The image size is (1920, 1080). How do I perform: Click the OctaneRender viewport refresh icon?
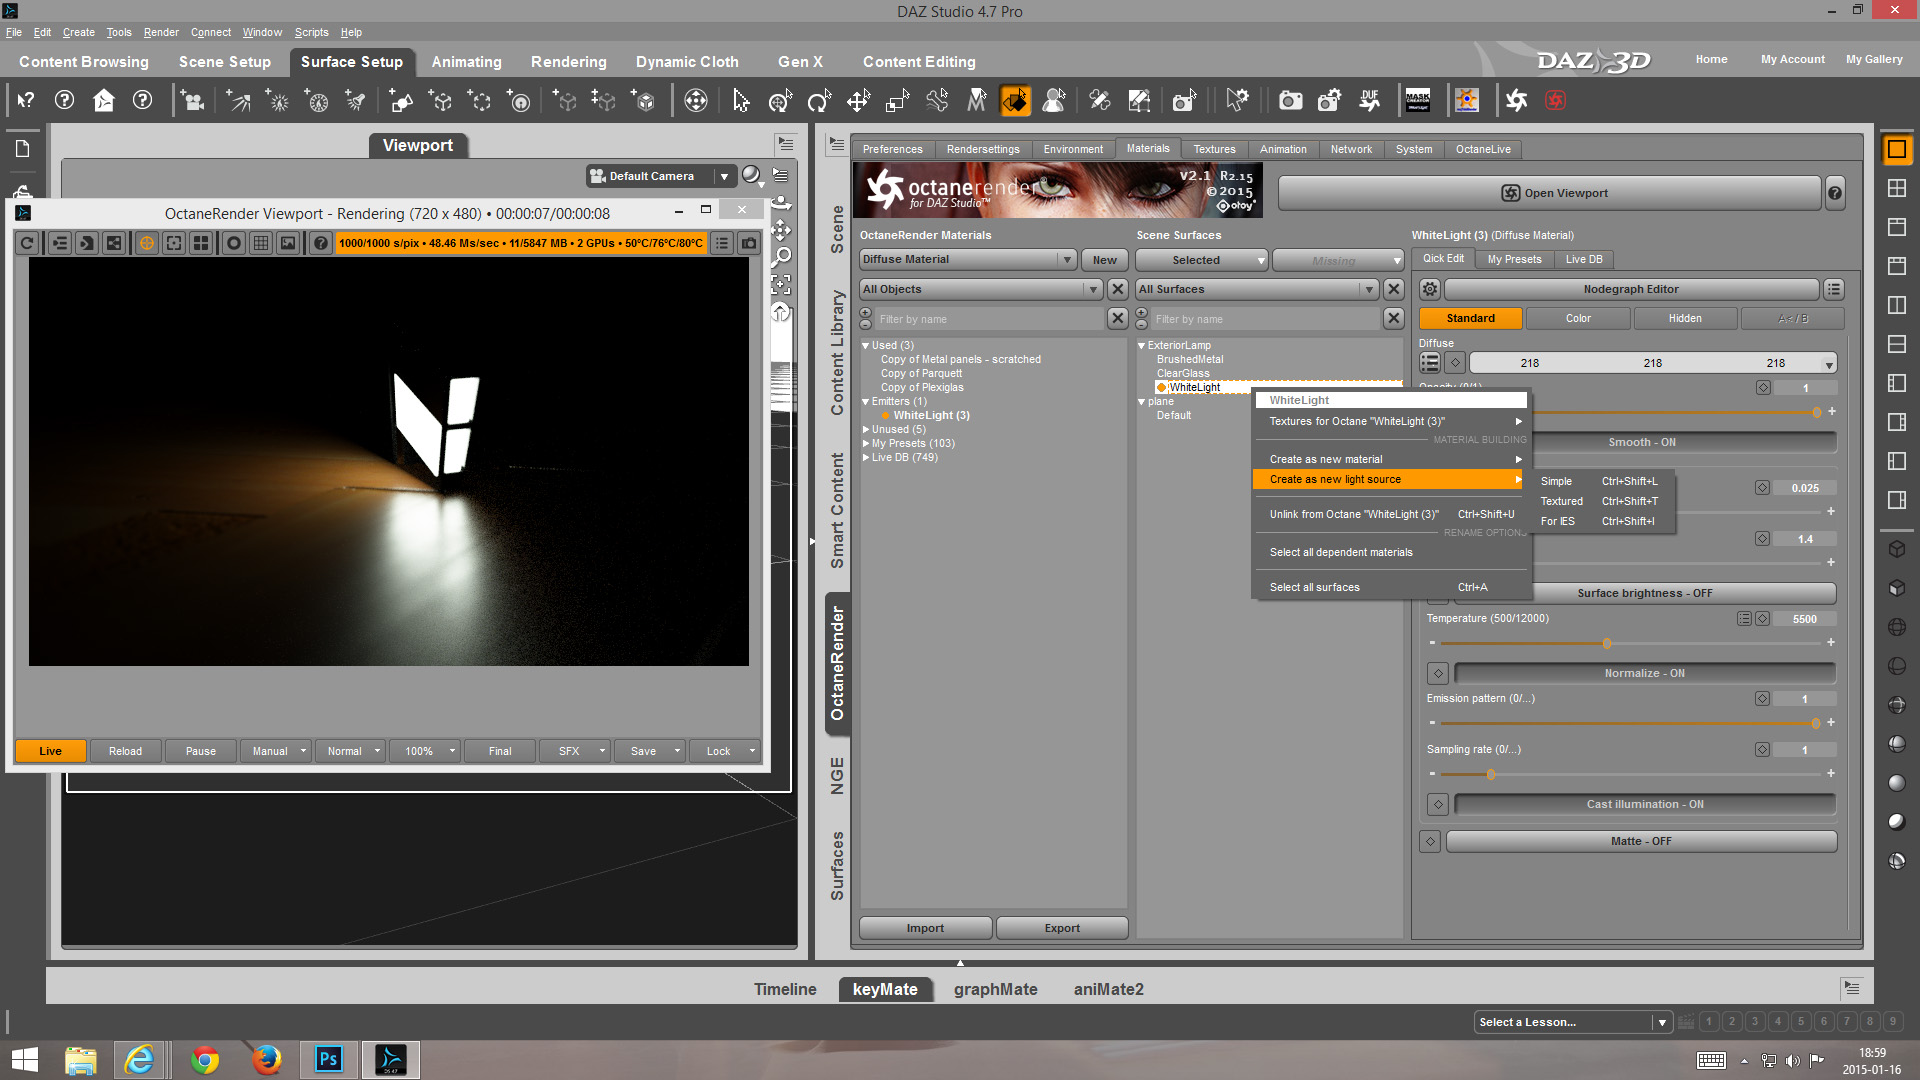click(27, 243)
